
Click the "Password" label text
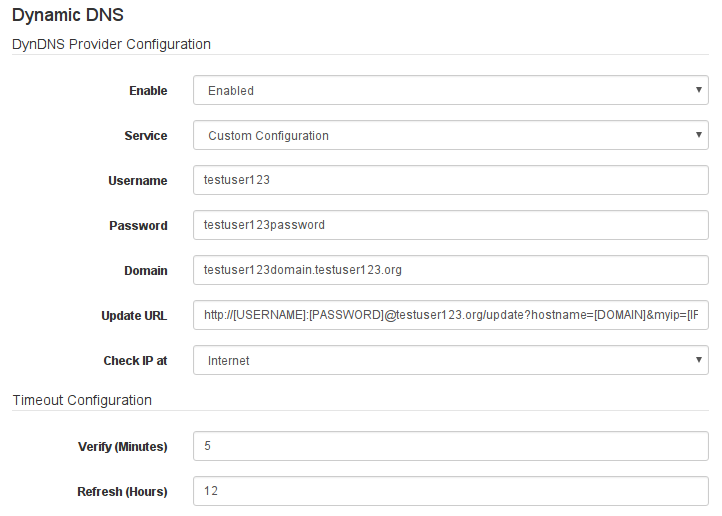(138, 225)
